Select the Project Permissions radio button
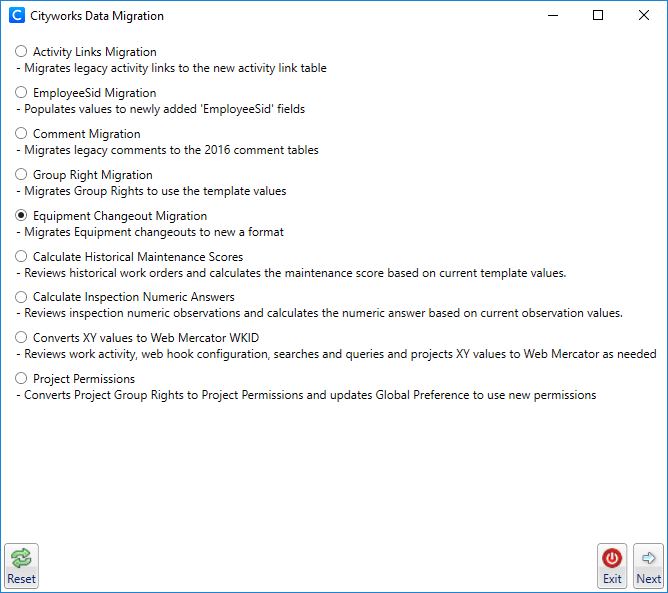668x593 pixels. coord(22,379)
